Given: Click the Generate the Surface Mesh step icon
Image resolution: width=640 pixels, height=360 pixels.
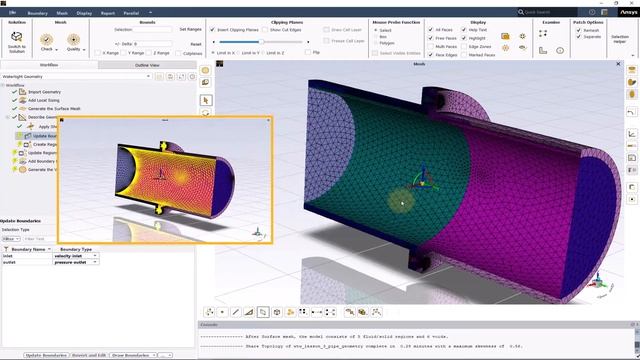Looking at the screenshot, I should [23, 109].
